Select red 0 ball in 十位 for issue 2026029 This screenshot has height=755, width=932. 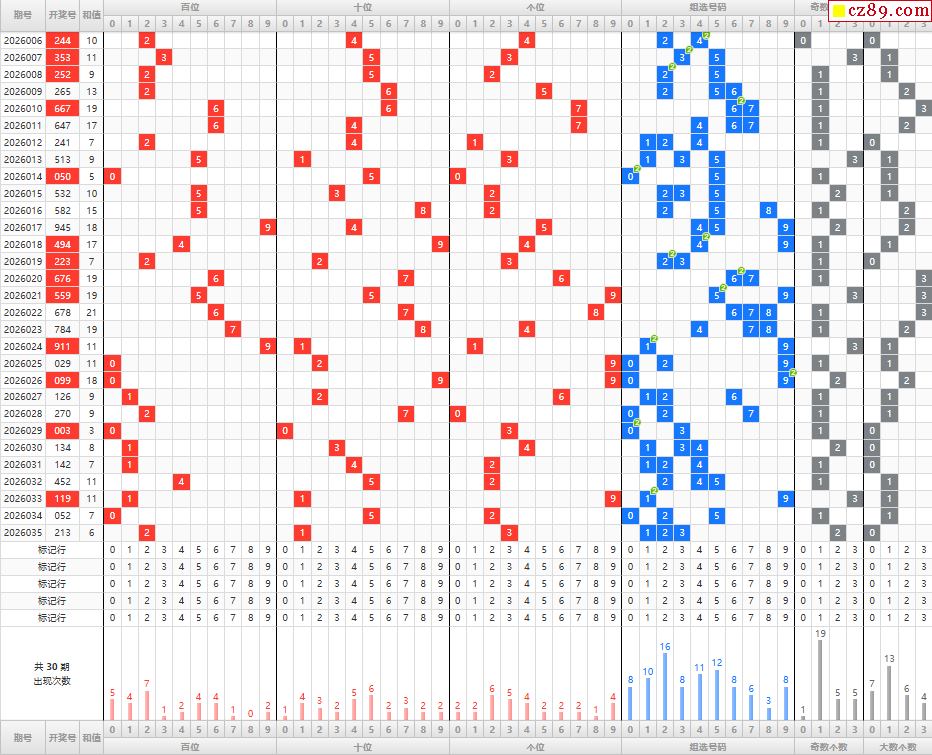pos(285,430)
